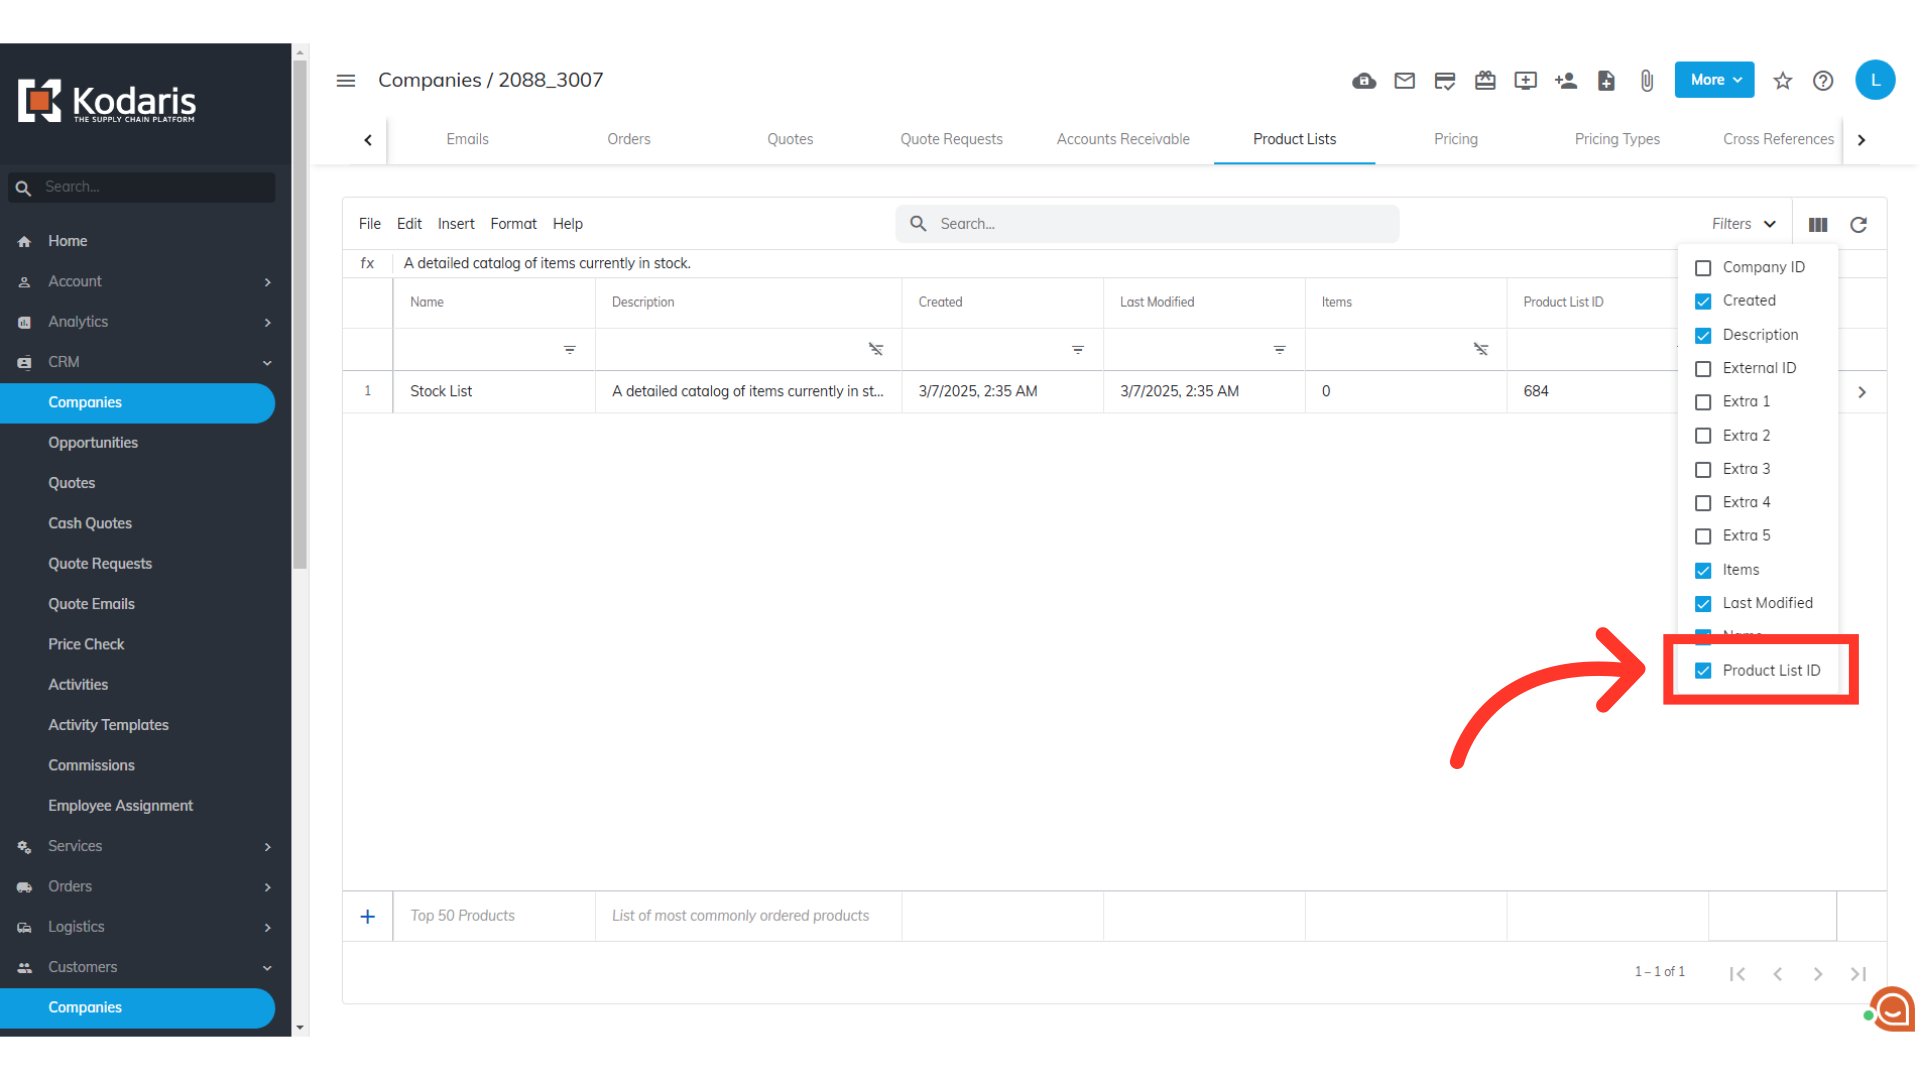Uncheck the Product List ID column
Image resolution: width=1920 pixels, height=1080 pixels.
pyautogui.click(x=1703, y=671)
